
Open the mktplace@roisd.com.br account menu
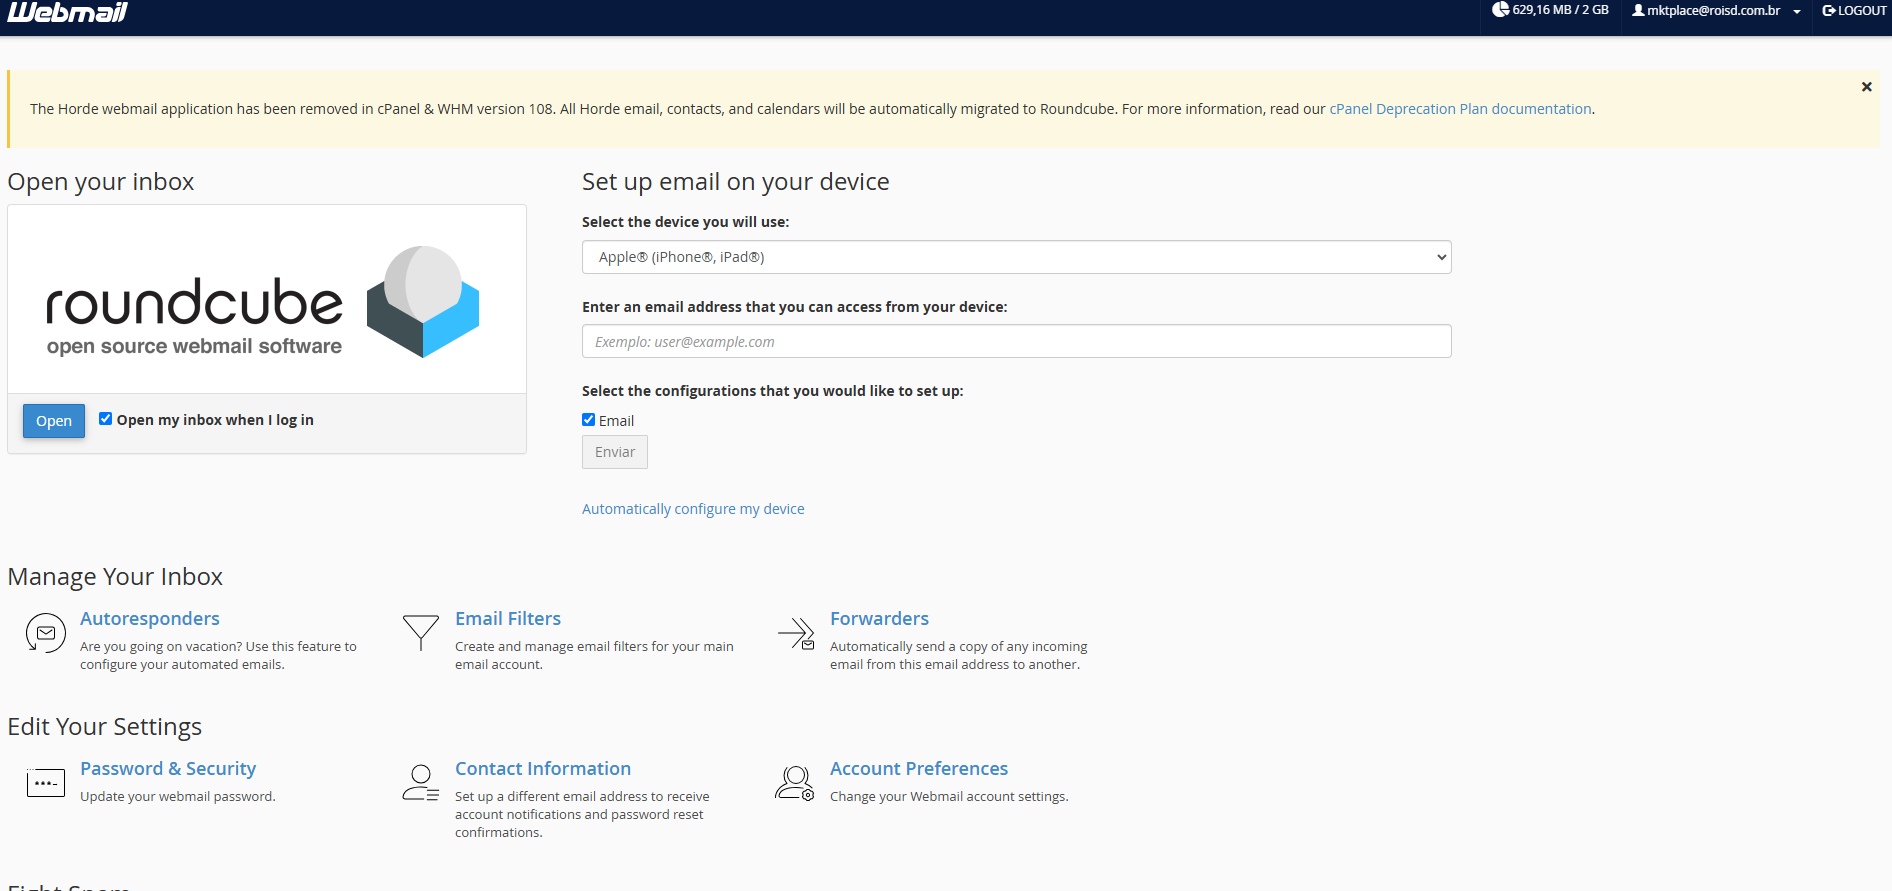click(1716, 11)
